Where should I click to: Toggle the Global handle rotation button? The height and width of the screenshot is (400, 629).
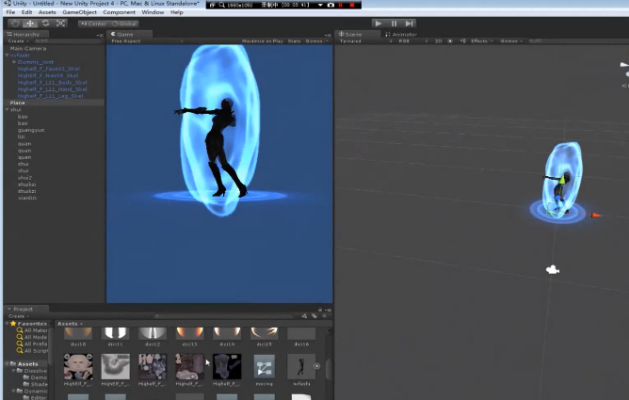[x=124, y=24]
